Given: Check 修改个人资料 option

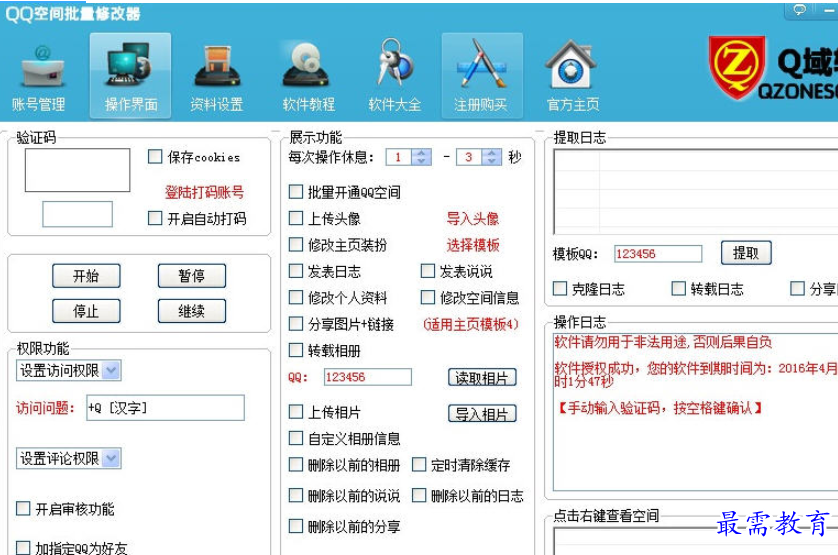Looking at the screenshot, I should click(x=296, y=297).
